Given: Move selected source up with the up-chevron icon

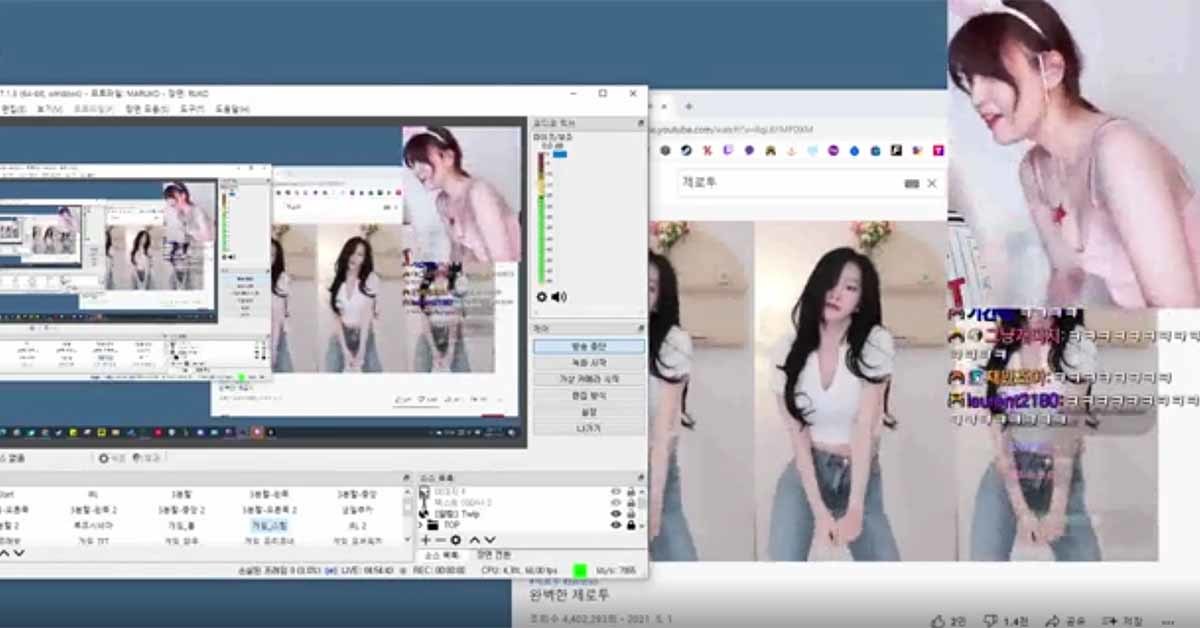Looking at the screenshot, I should click(x=476, y=540).
